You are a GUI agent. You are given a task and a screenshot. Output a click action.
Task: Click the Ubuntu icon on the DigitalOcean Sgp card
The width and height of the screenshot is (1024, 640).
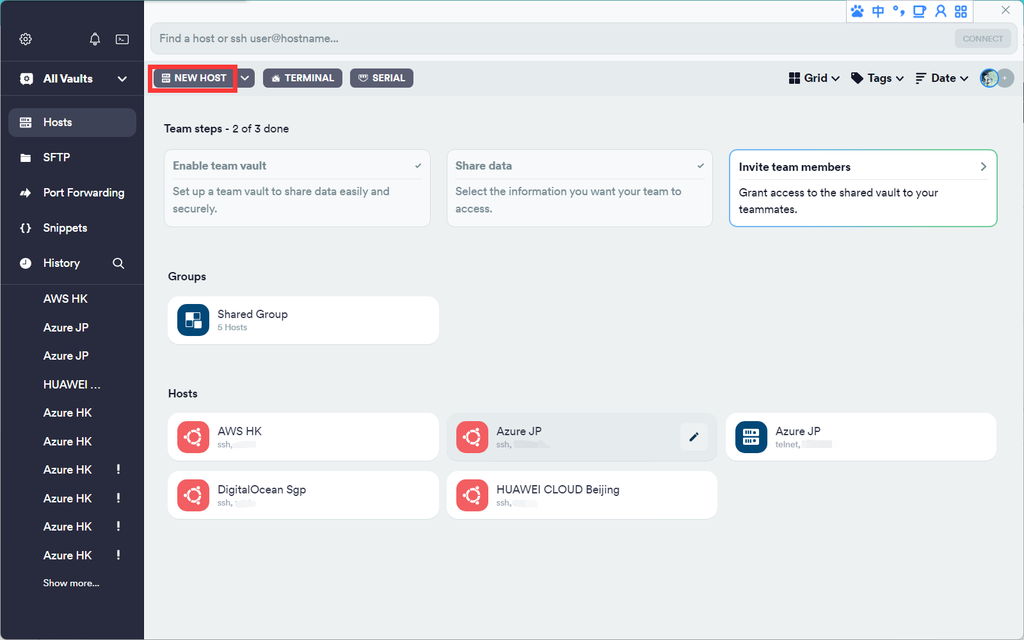point(193,496)
